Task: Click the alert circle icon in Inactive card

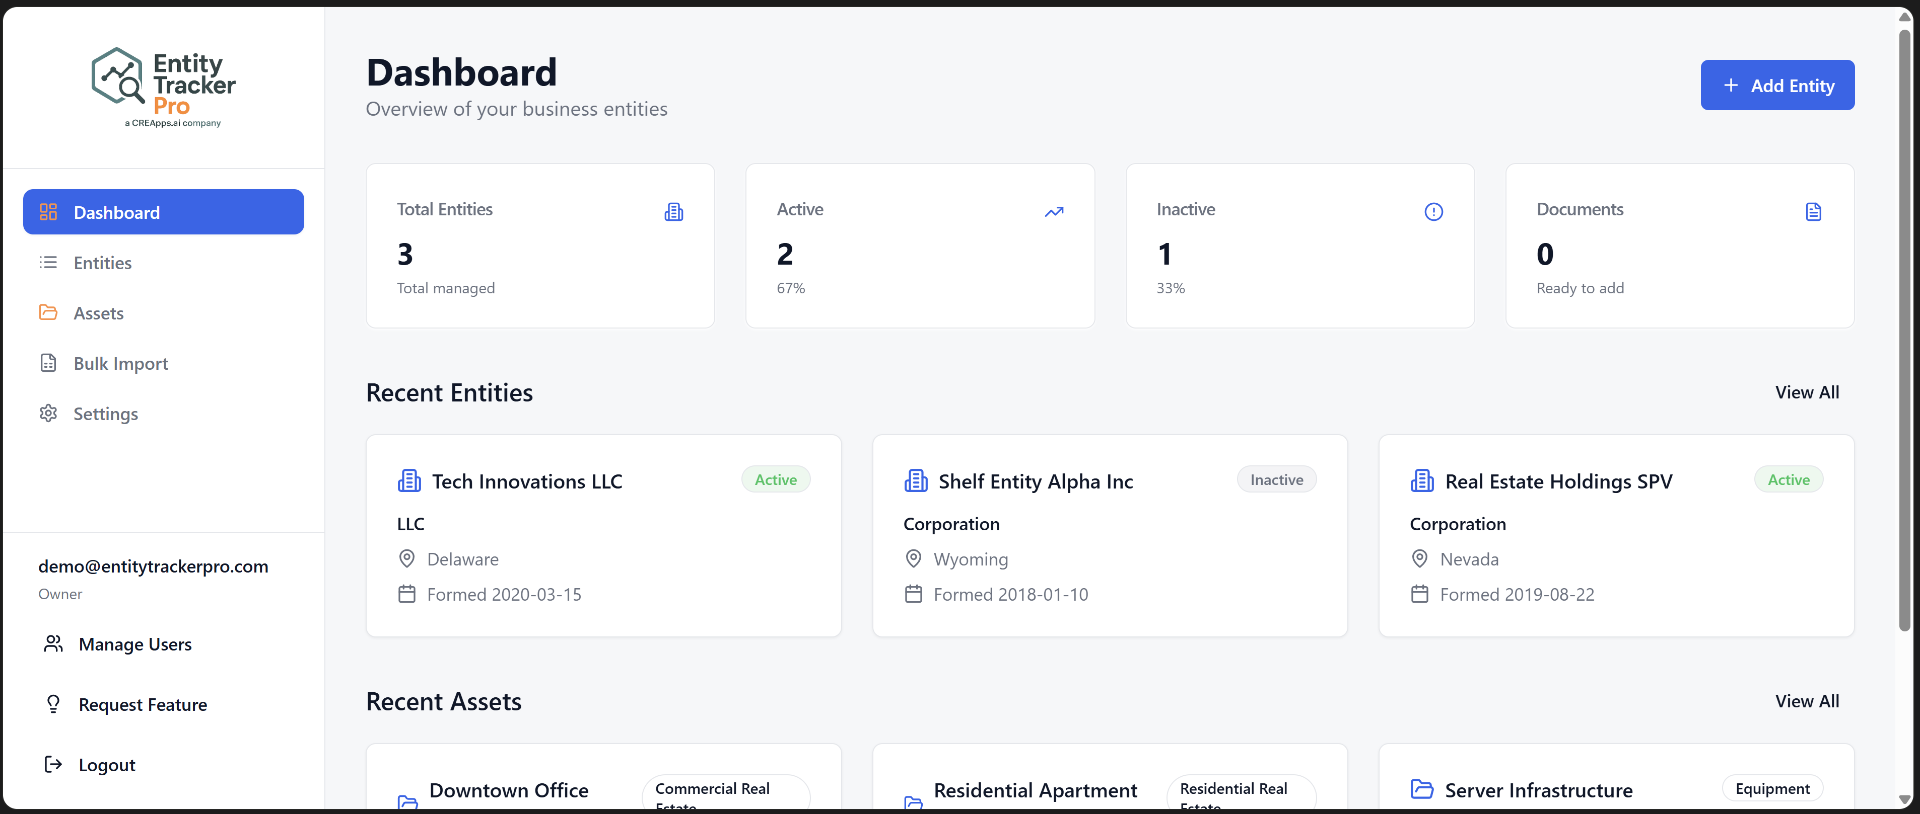Action: (x=1434, y=212)
